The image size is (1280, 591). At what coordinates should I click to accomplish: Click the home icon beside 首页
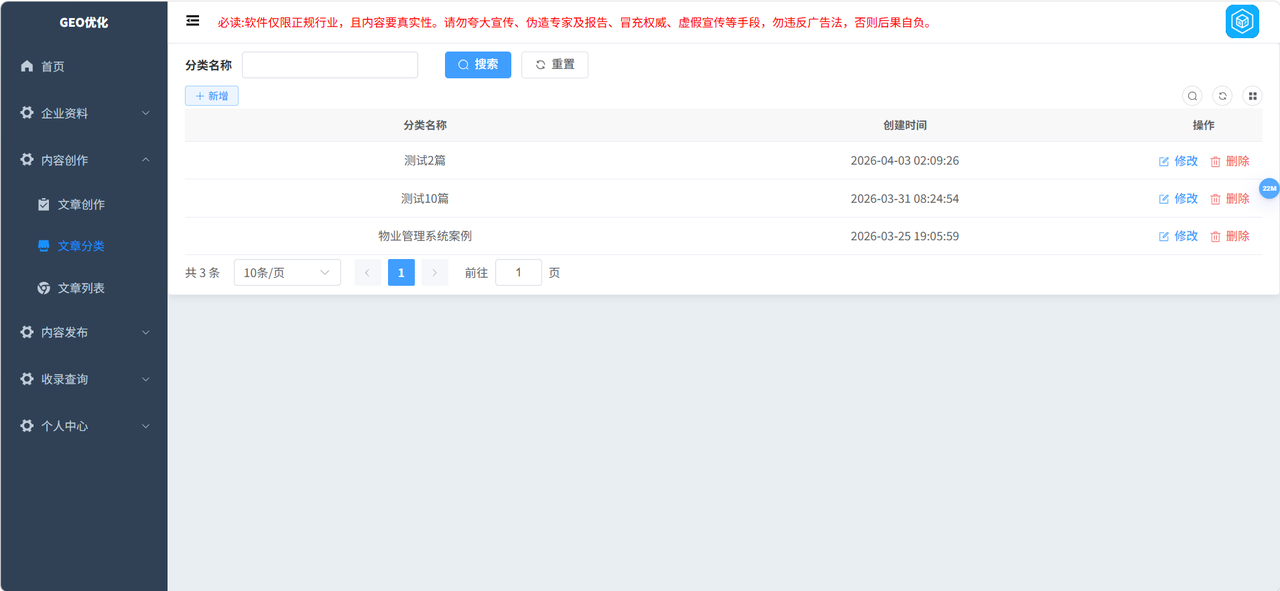27,66
